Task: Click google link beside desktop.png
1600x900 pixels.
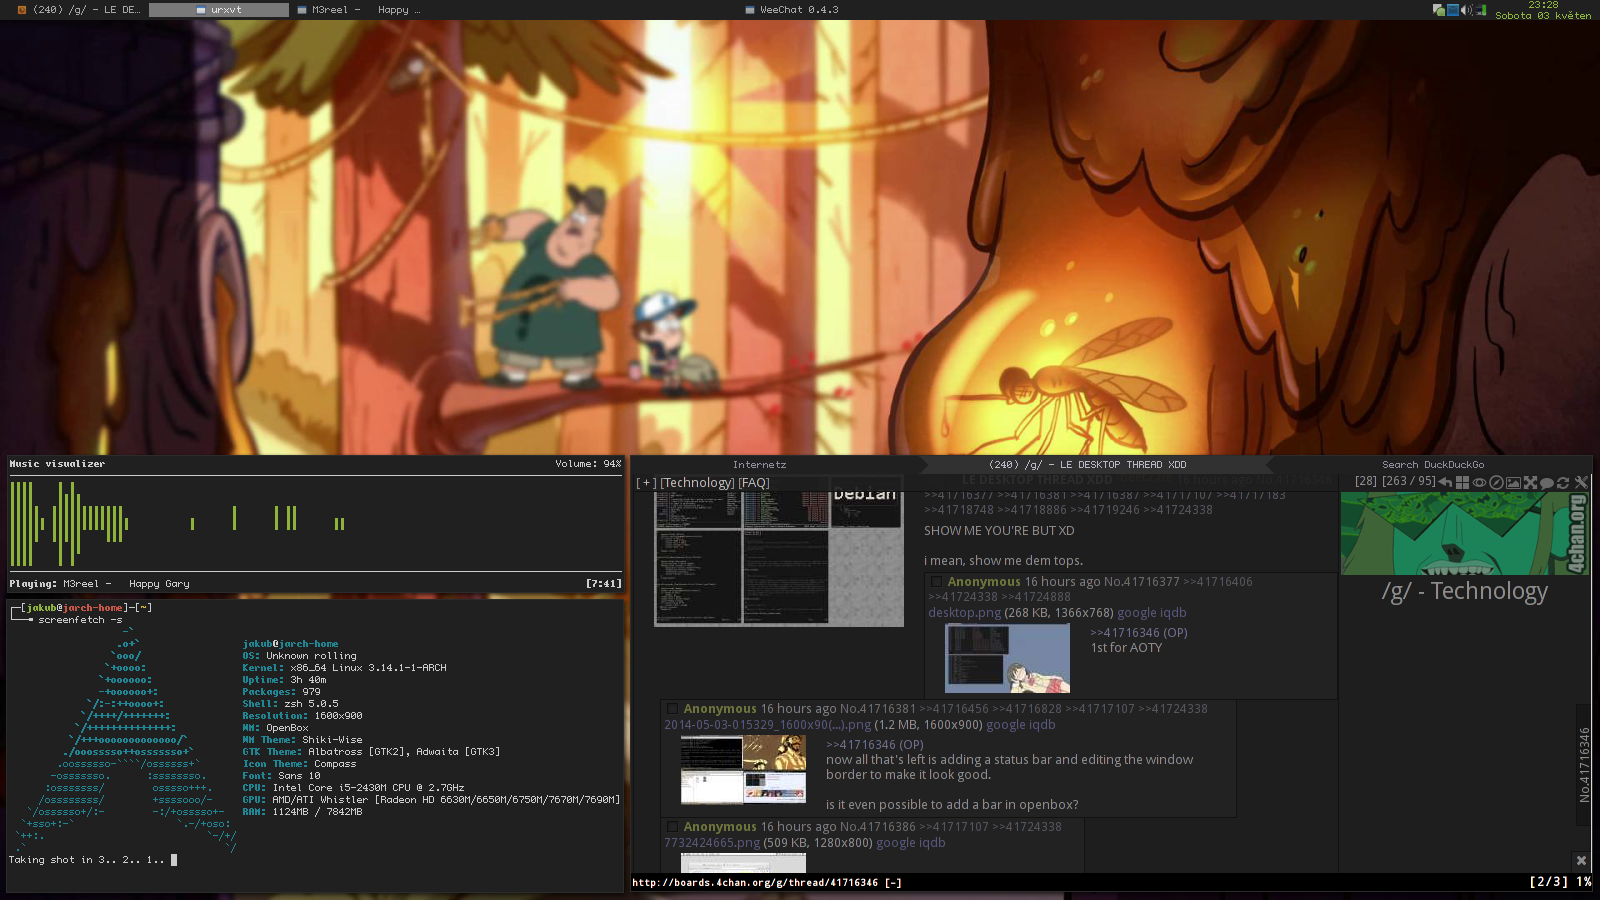Action: pyautogui.click(x=1137, y=613)
